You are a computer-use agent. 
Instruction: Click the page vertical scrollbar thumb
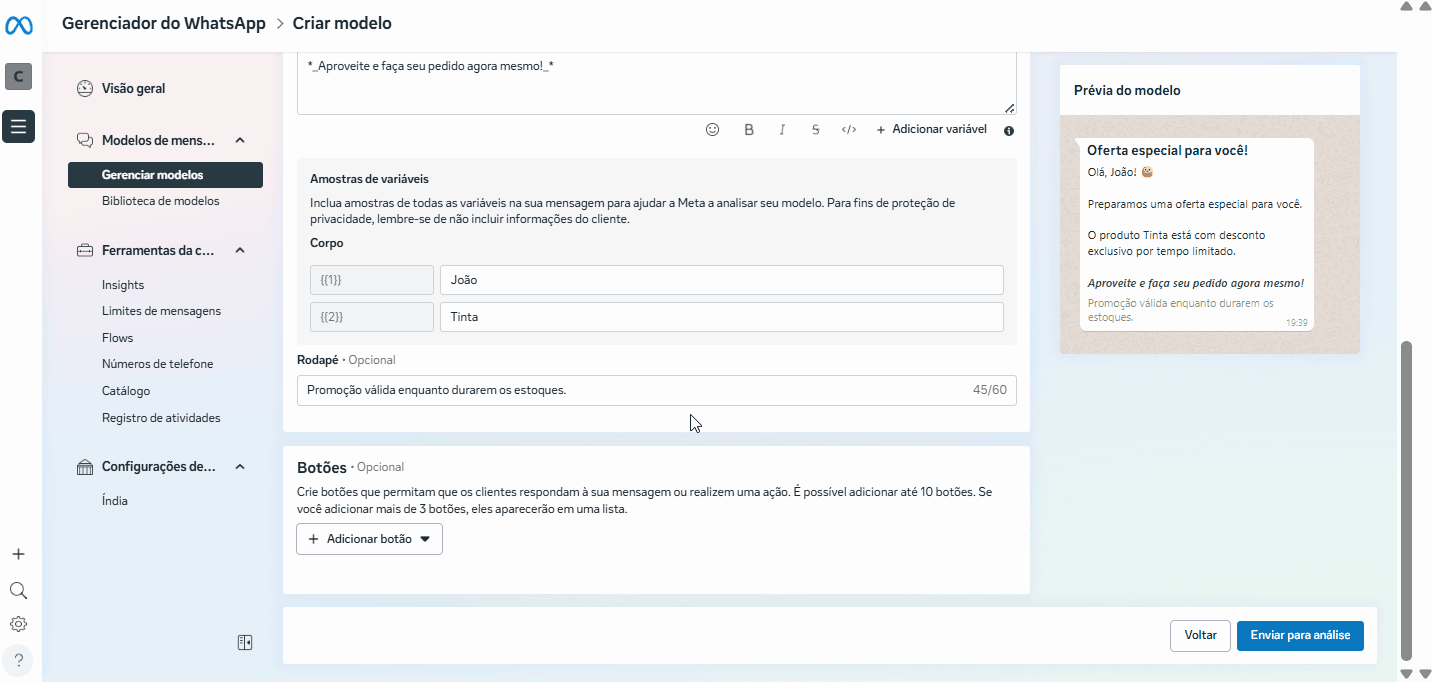click(1406, 500)
